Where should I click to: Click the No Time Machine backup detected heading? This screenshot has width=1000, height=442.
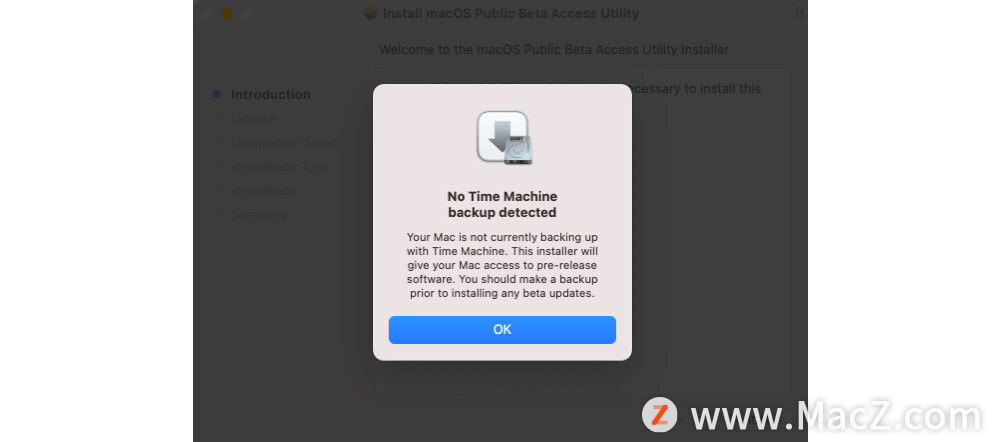[x=502, y=204]
